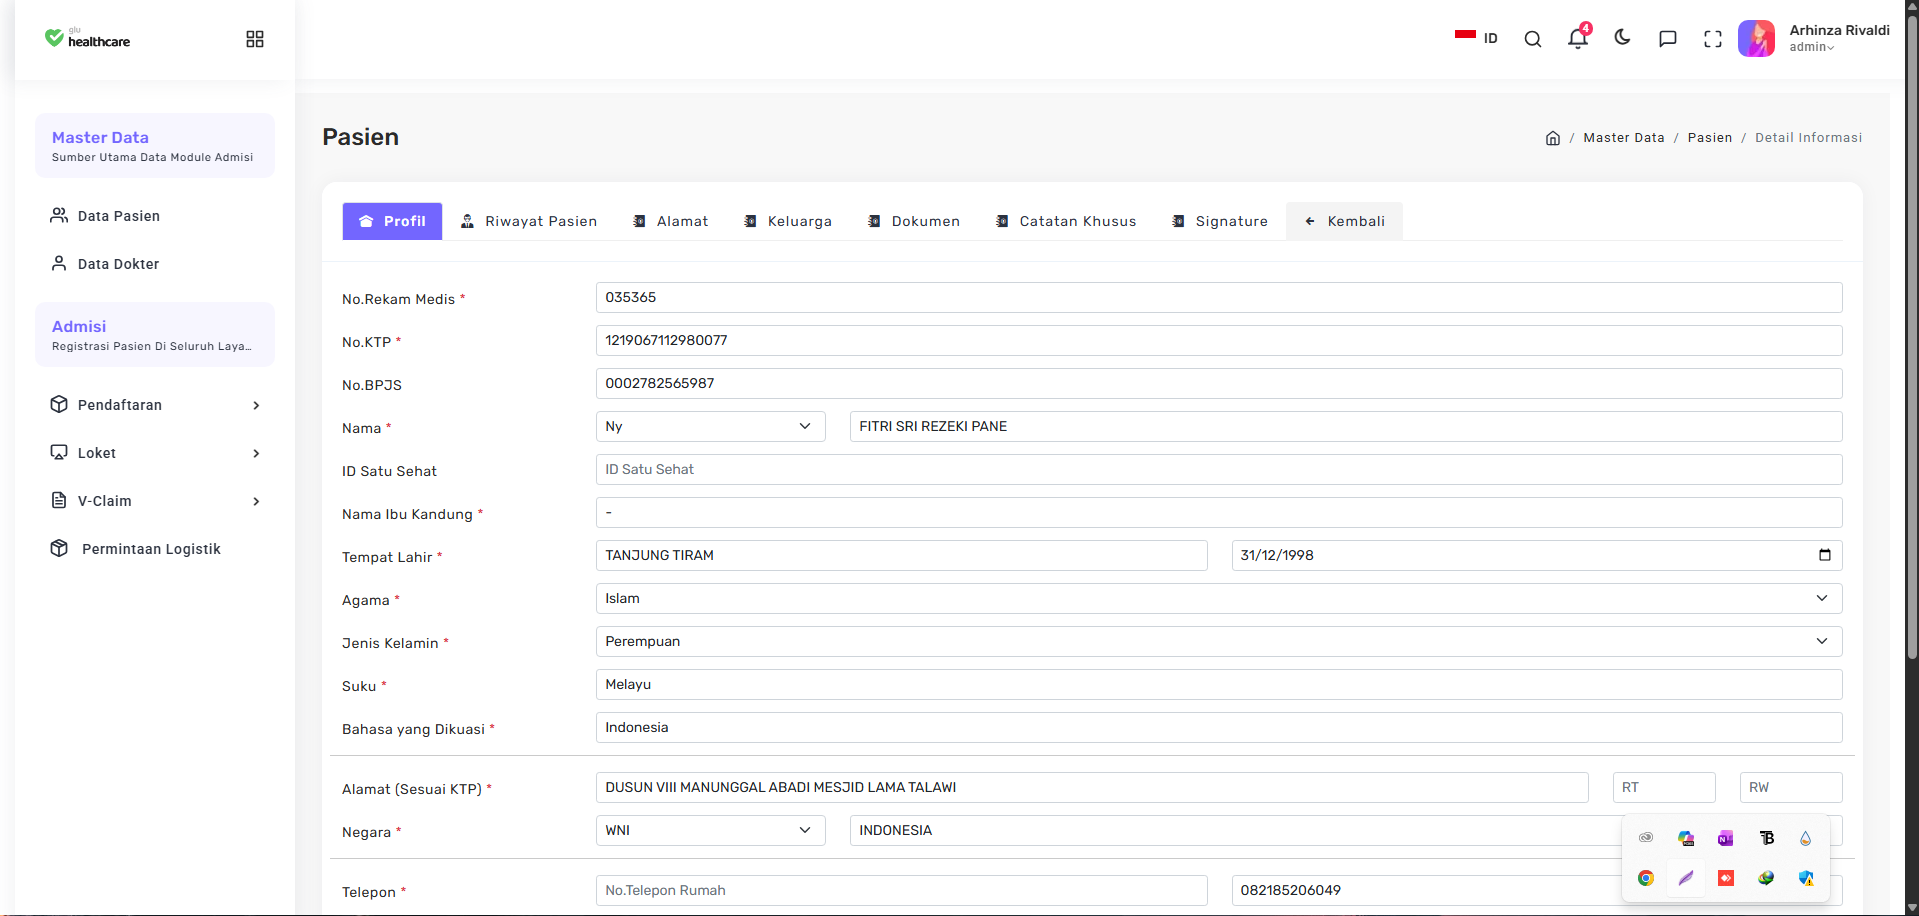Switch to the Alamat tab
Screen dimensions: 1919x916
670,221
